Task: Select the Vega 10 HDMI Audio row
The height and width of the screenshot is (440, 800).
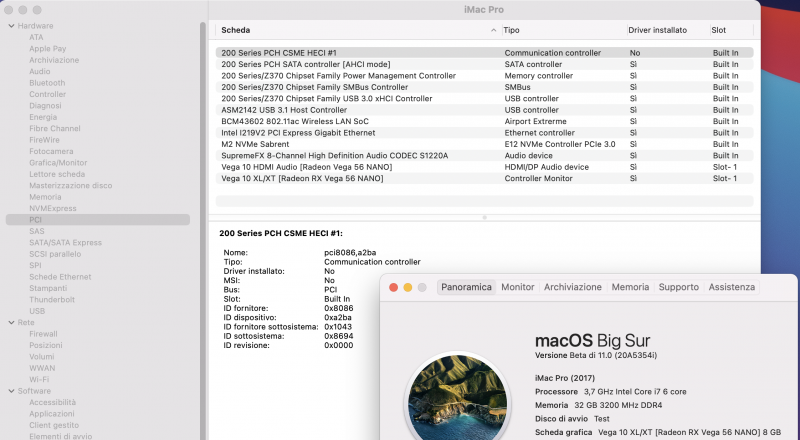Action: [x=484, y=167]
